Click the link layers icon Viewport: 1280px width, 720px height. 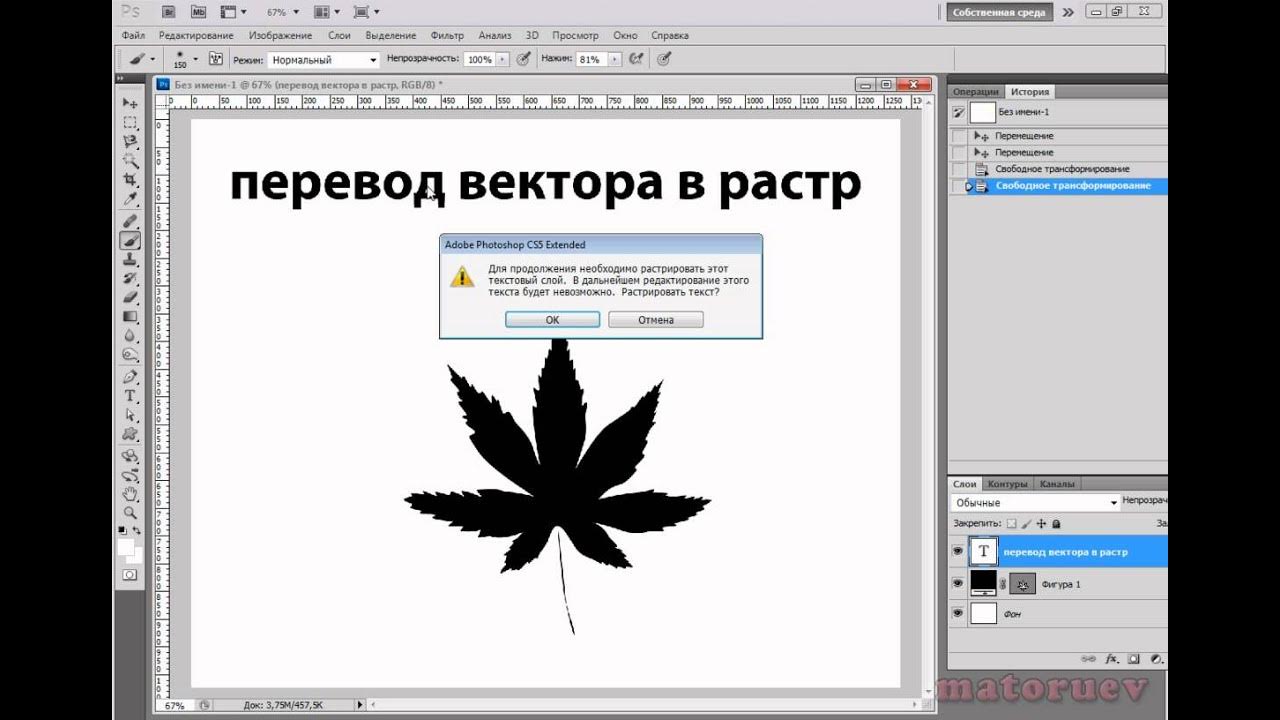(x=1089, y=660)
